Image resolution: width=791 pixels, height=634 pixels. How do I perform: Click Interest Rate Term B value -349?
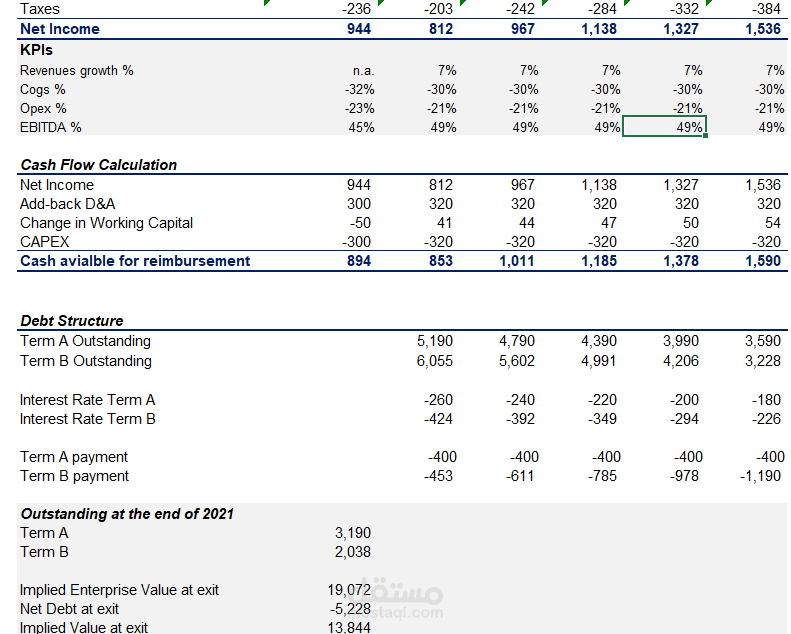click(602, 419)
